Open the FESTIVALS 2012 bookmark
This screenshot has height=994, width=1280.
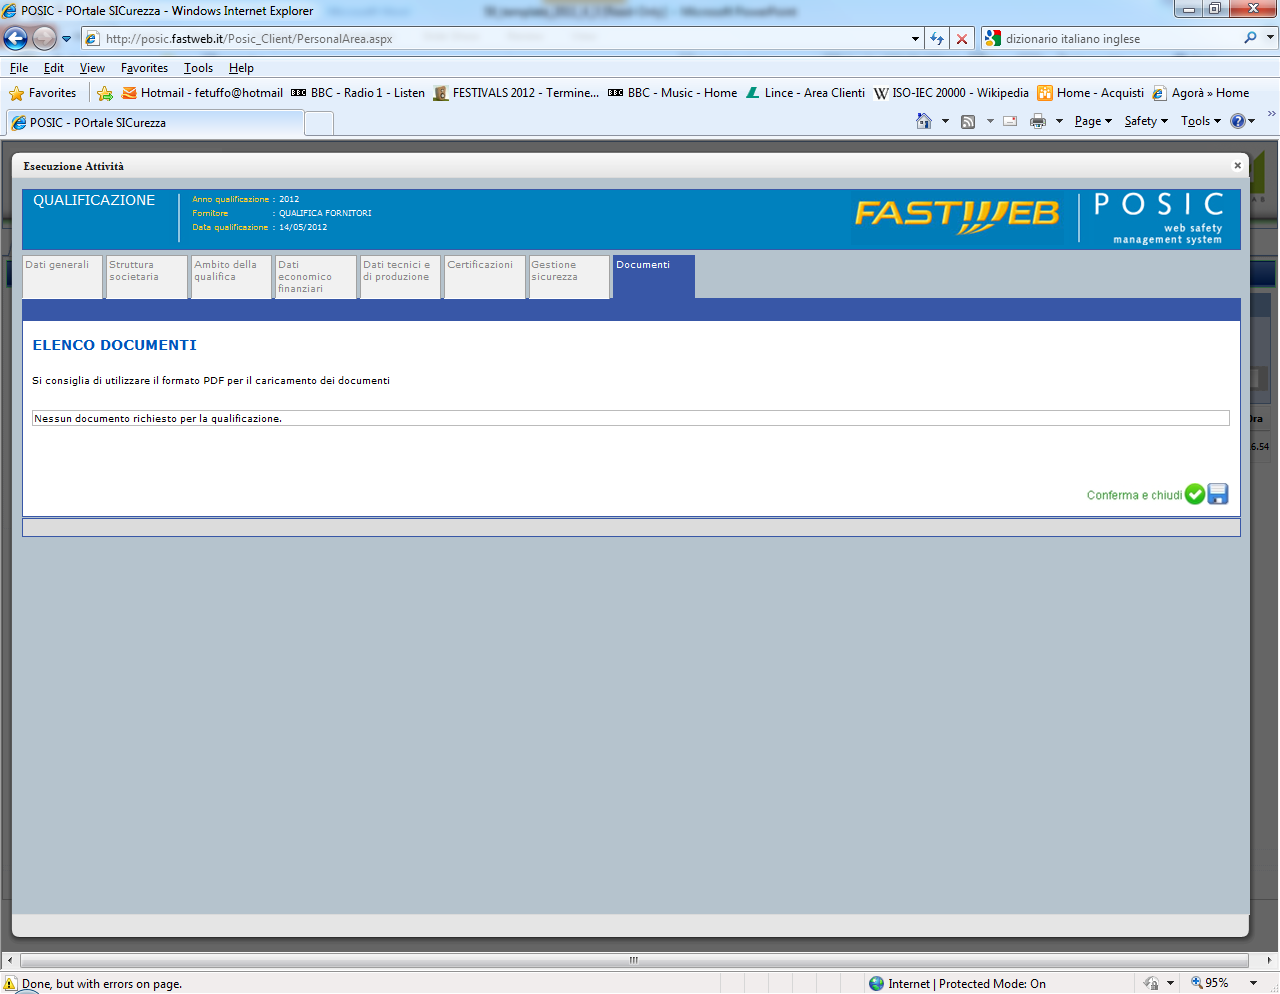coord(516,93)
